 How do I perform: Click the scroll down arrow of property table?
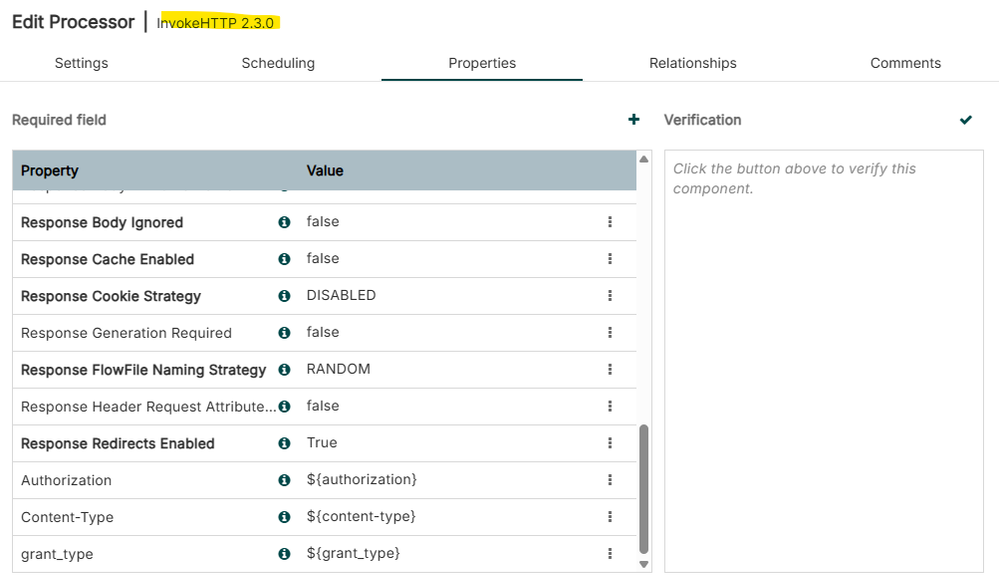click(x=644, y=565)
